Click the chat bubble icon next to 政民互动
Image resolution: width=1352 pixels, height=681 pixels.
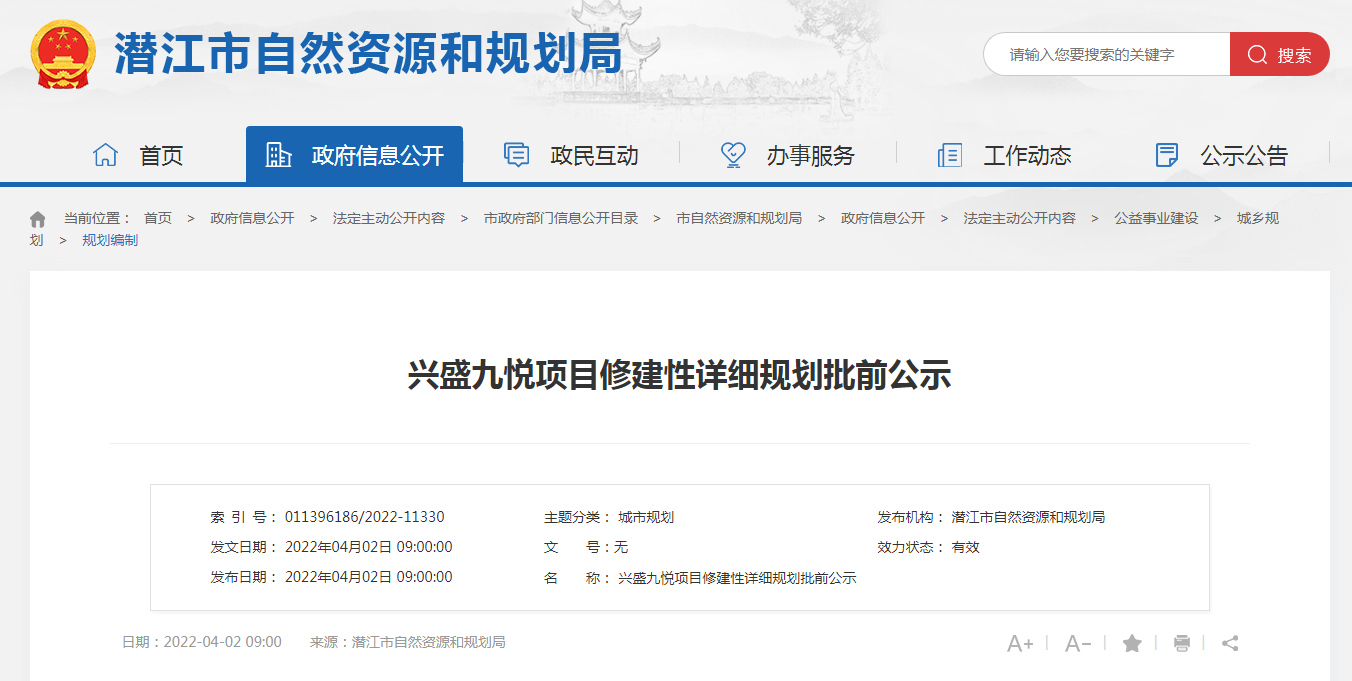click(515, 154)
